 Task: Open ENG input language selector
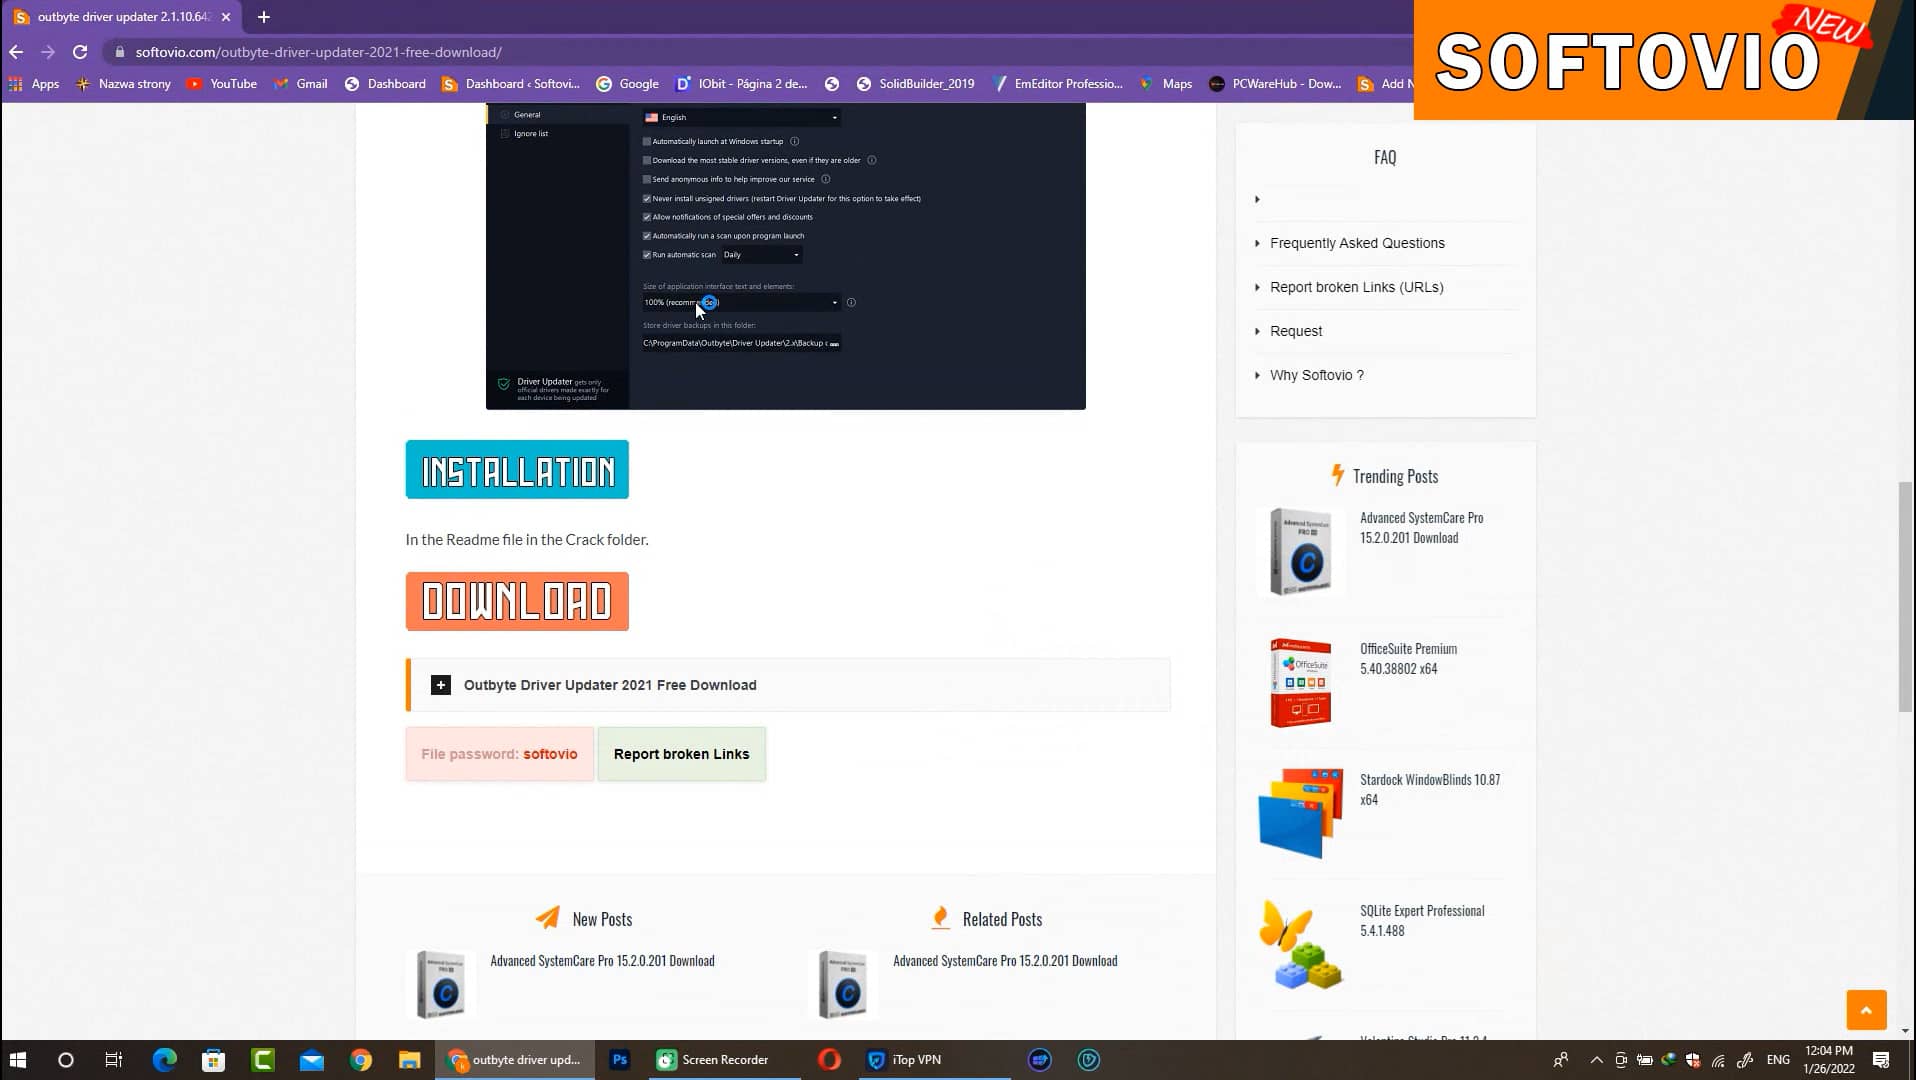pos(1778,1060)
